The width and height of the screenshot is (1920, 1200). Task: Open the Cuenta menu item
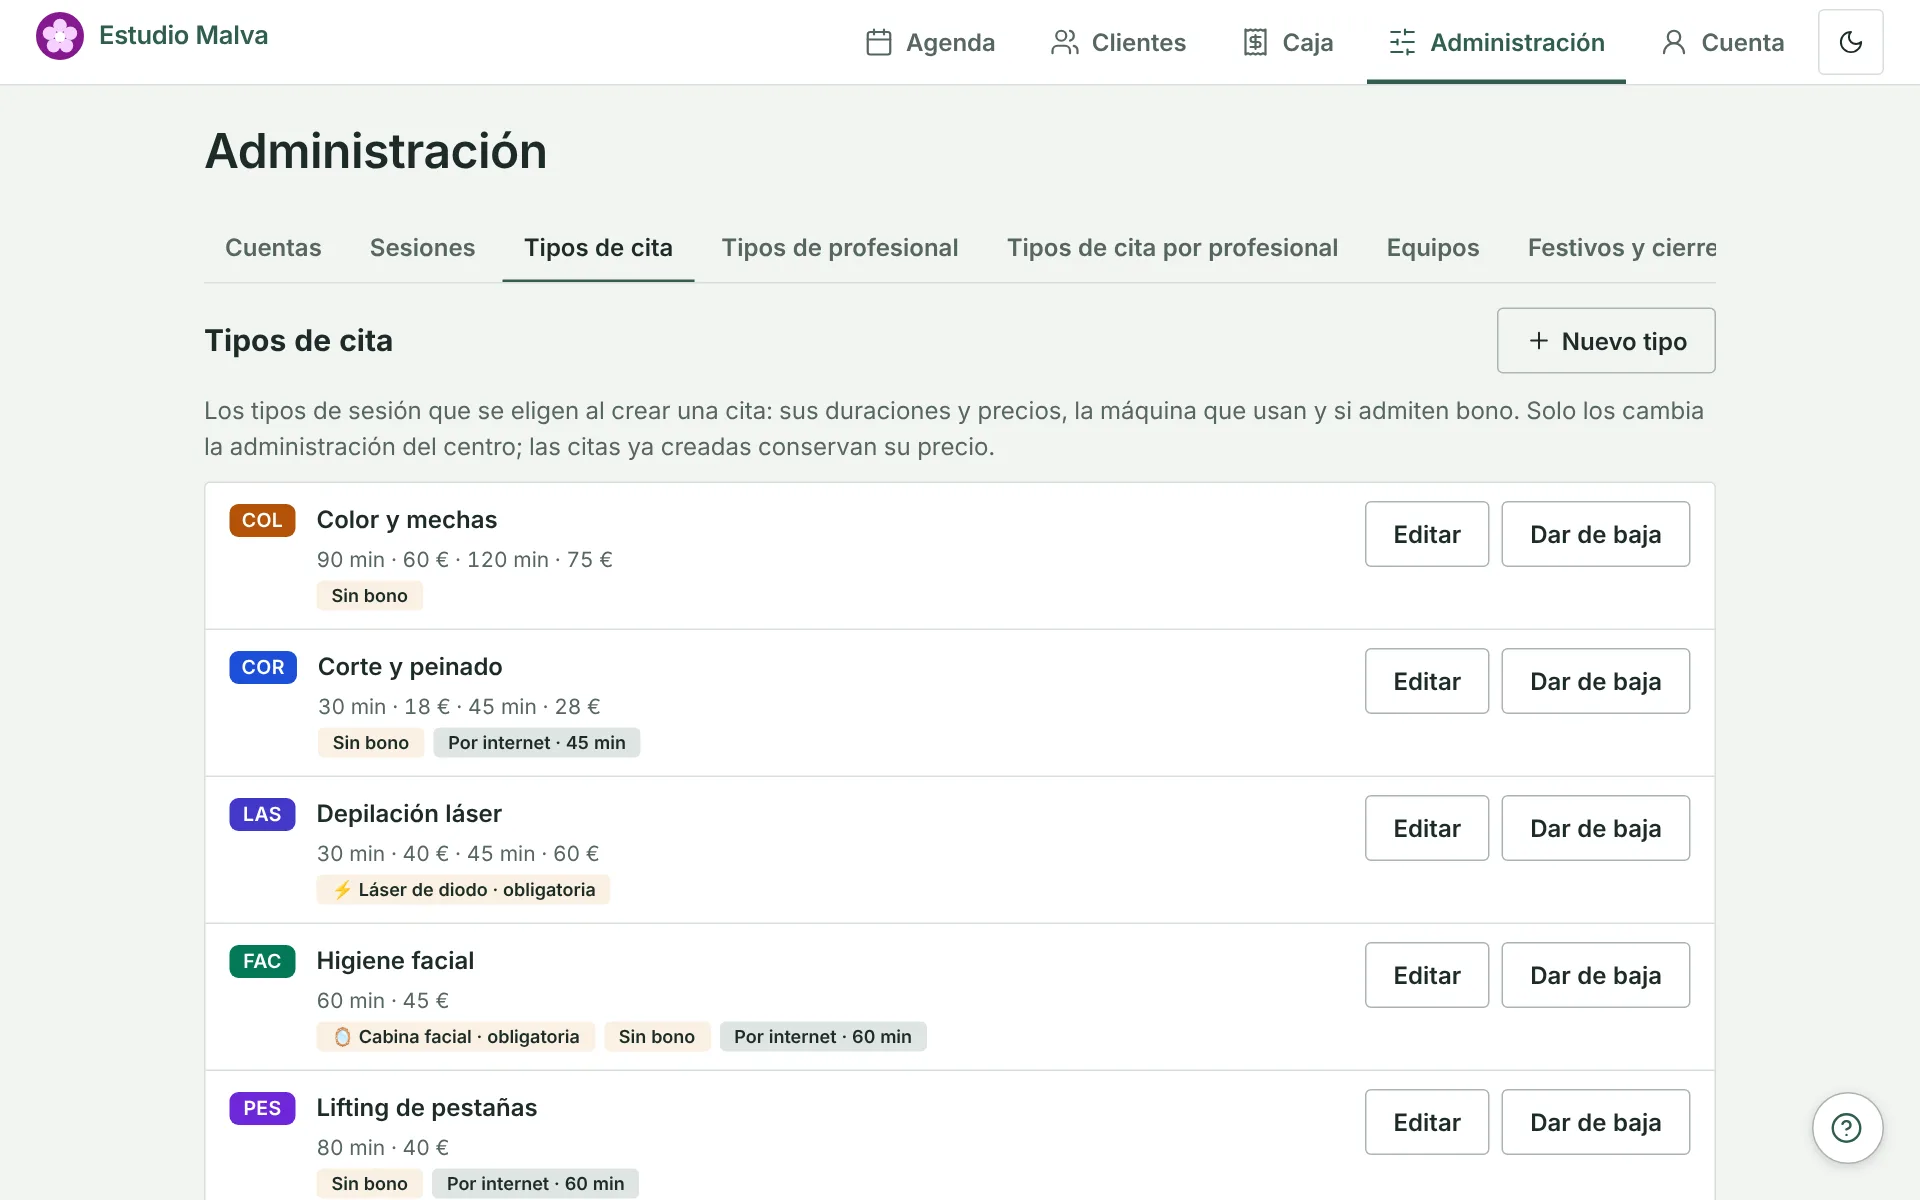pos(1723,42)
